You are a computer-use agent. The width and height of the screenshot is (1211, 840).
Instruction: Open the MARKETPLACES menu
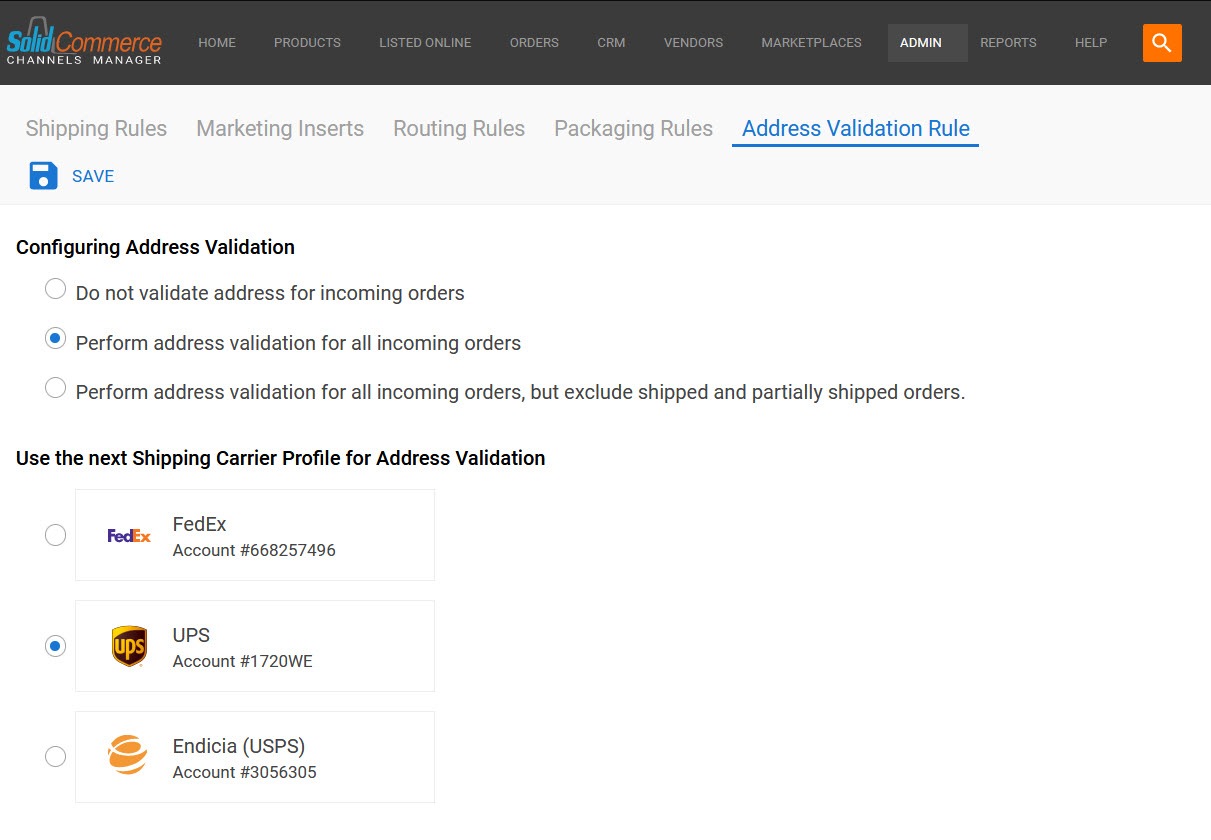(x=811, y=43)
